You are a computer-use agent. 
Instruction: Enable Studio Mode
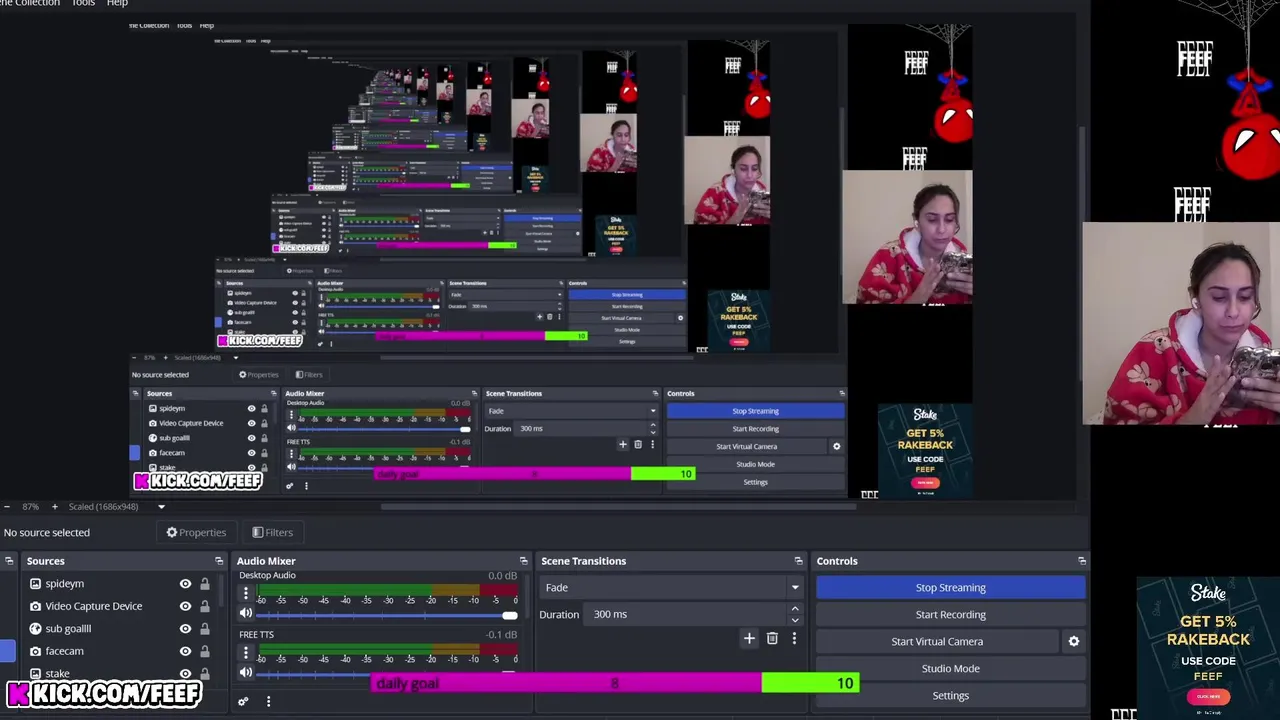point(950,669)
